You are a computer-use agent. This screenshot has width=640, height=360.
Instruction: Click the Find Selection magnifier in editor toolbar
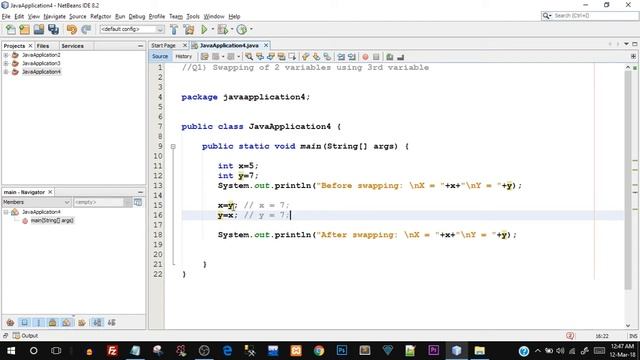(249, 57)
